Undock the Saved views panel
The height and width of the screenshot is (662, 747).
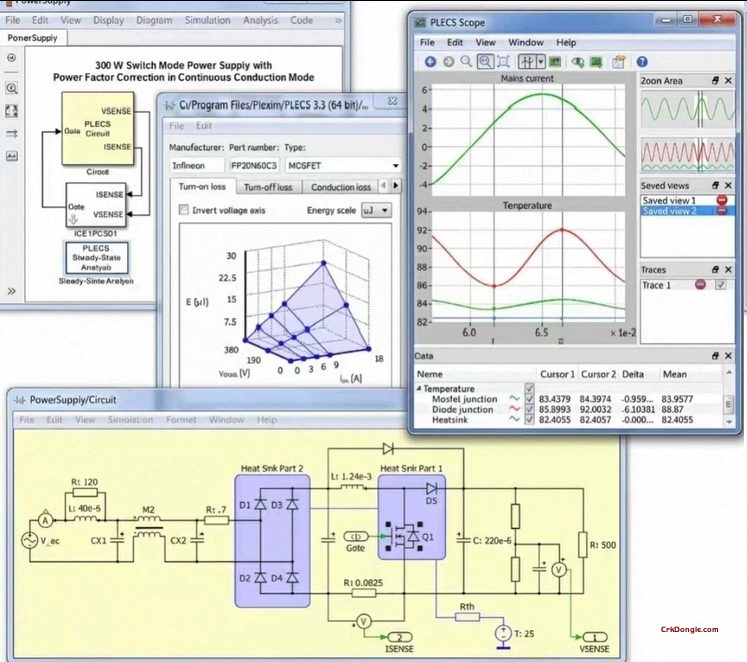(715, 185)
